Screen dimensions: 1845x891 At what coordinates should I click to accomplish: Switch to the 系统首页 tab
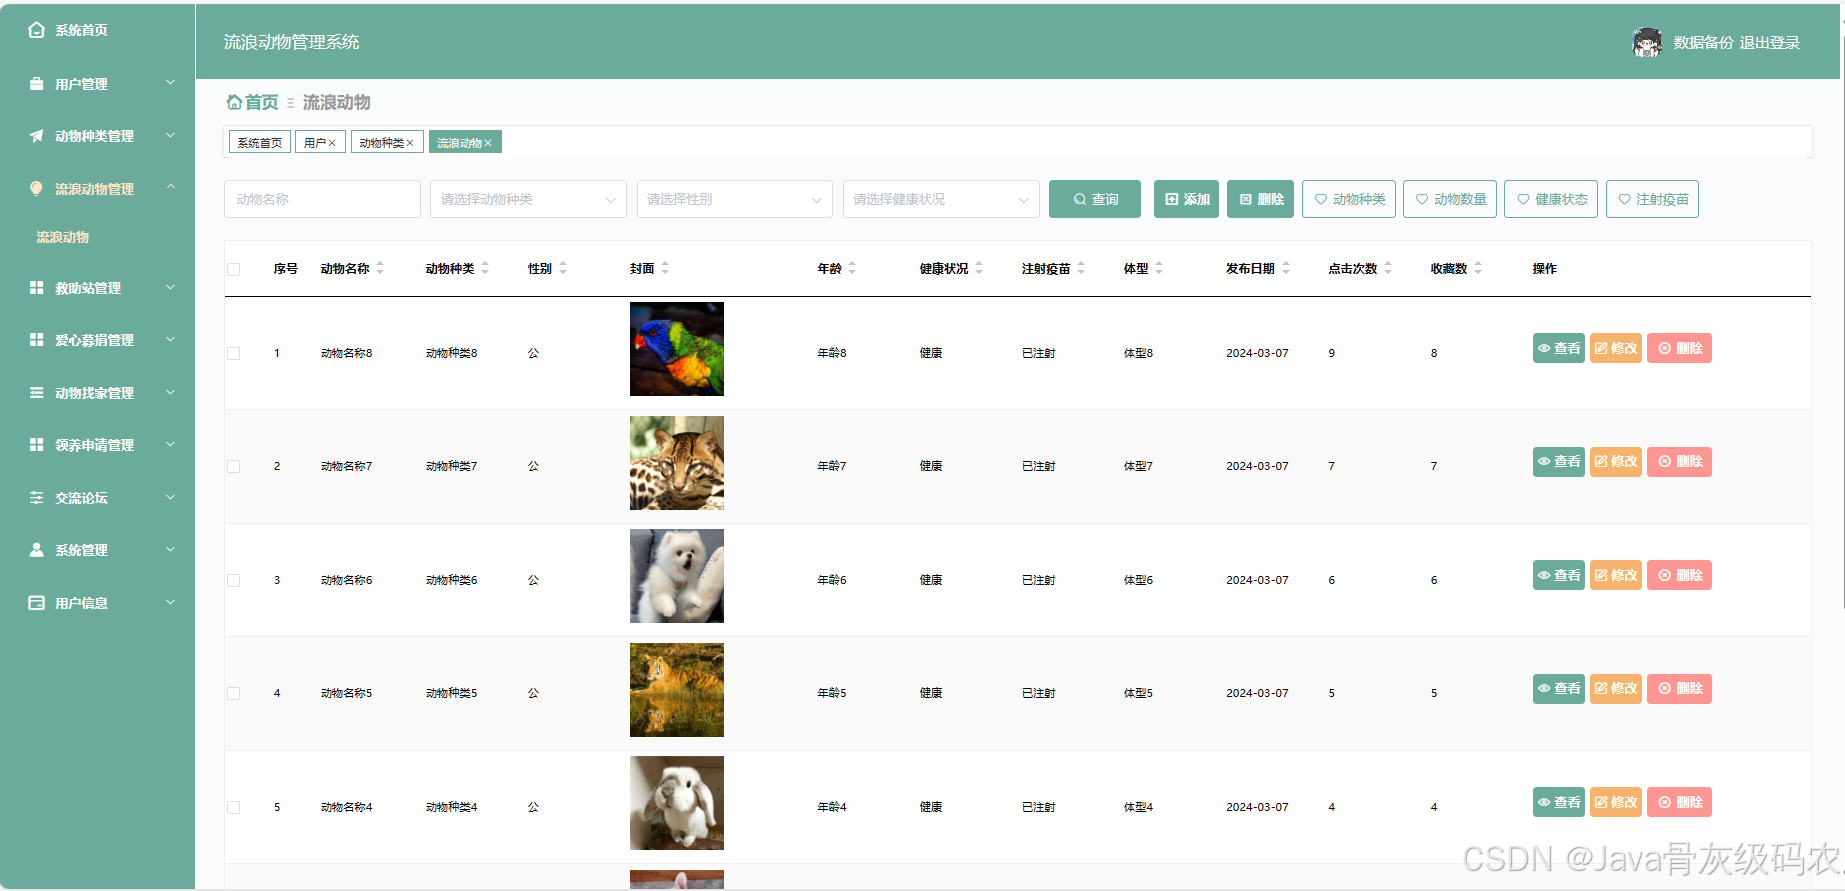pyautogui.click(x=260, y=142)
